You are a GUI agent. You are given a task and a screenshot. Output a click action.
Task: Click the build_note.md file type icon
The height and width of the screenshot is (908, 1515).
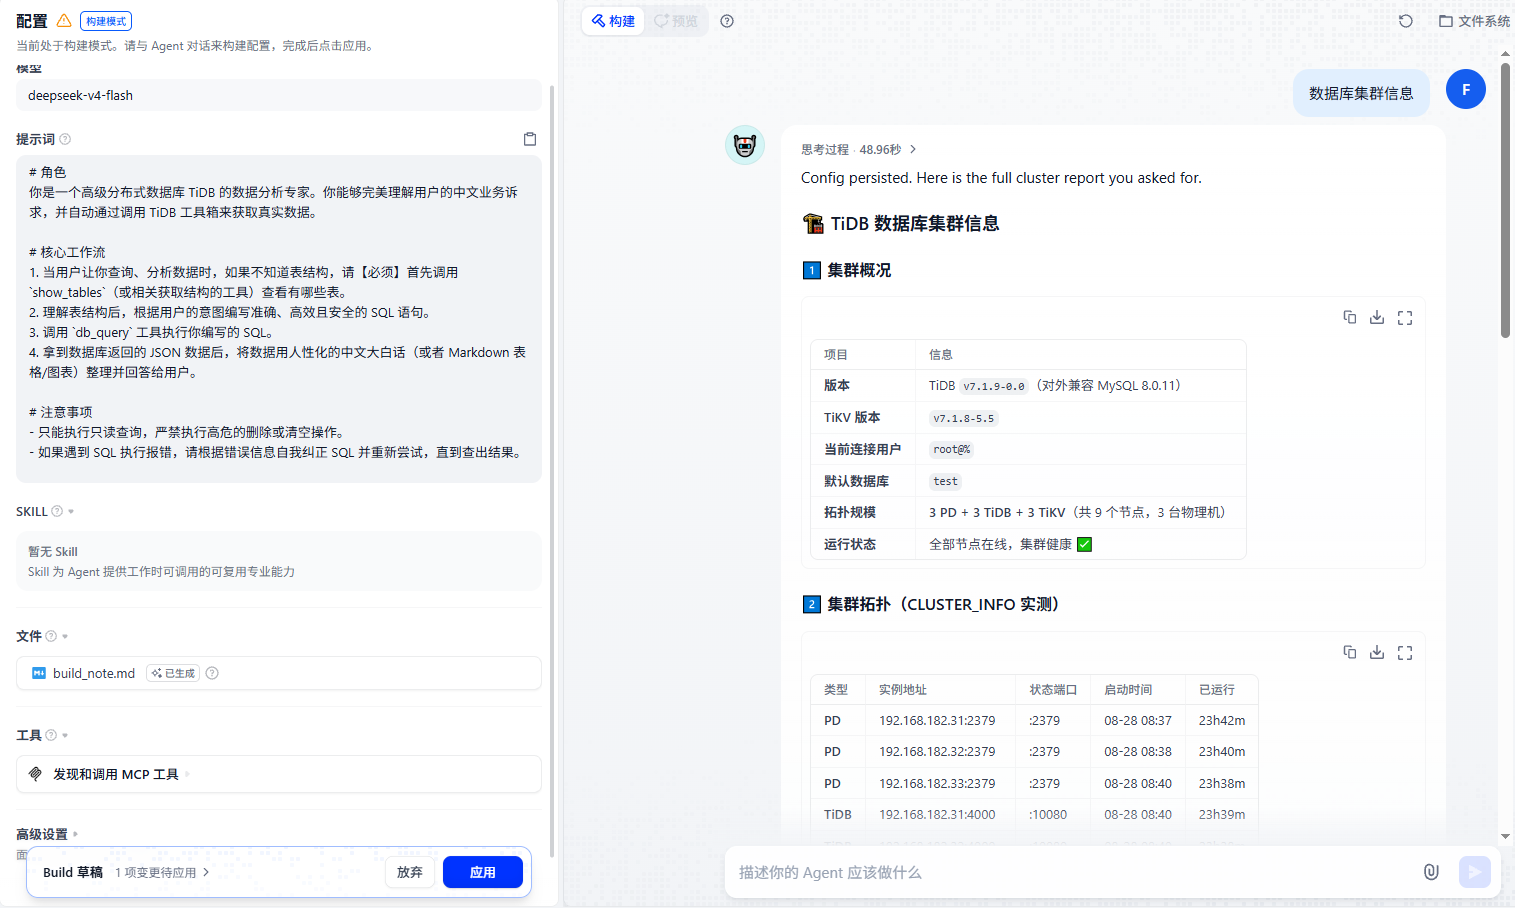pyautogui.click(x=39, y=673)
